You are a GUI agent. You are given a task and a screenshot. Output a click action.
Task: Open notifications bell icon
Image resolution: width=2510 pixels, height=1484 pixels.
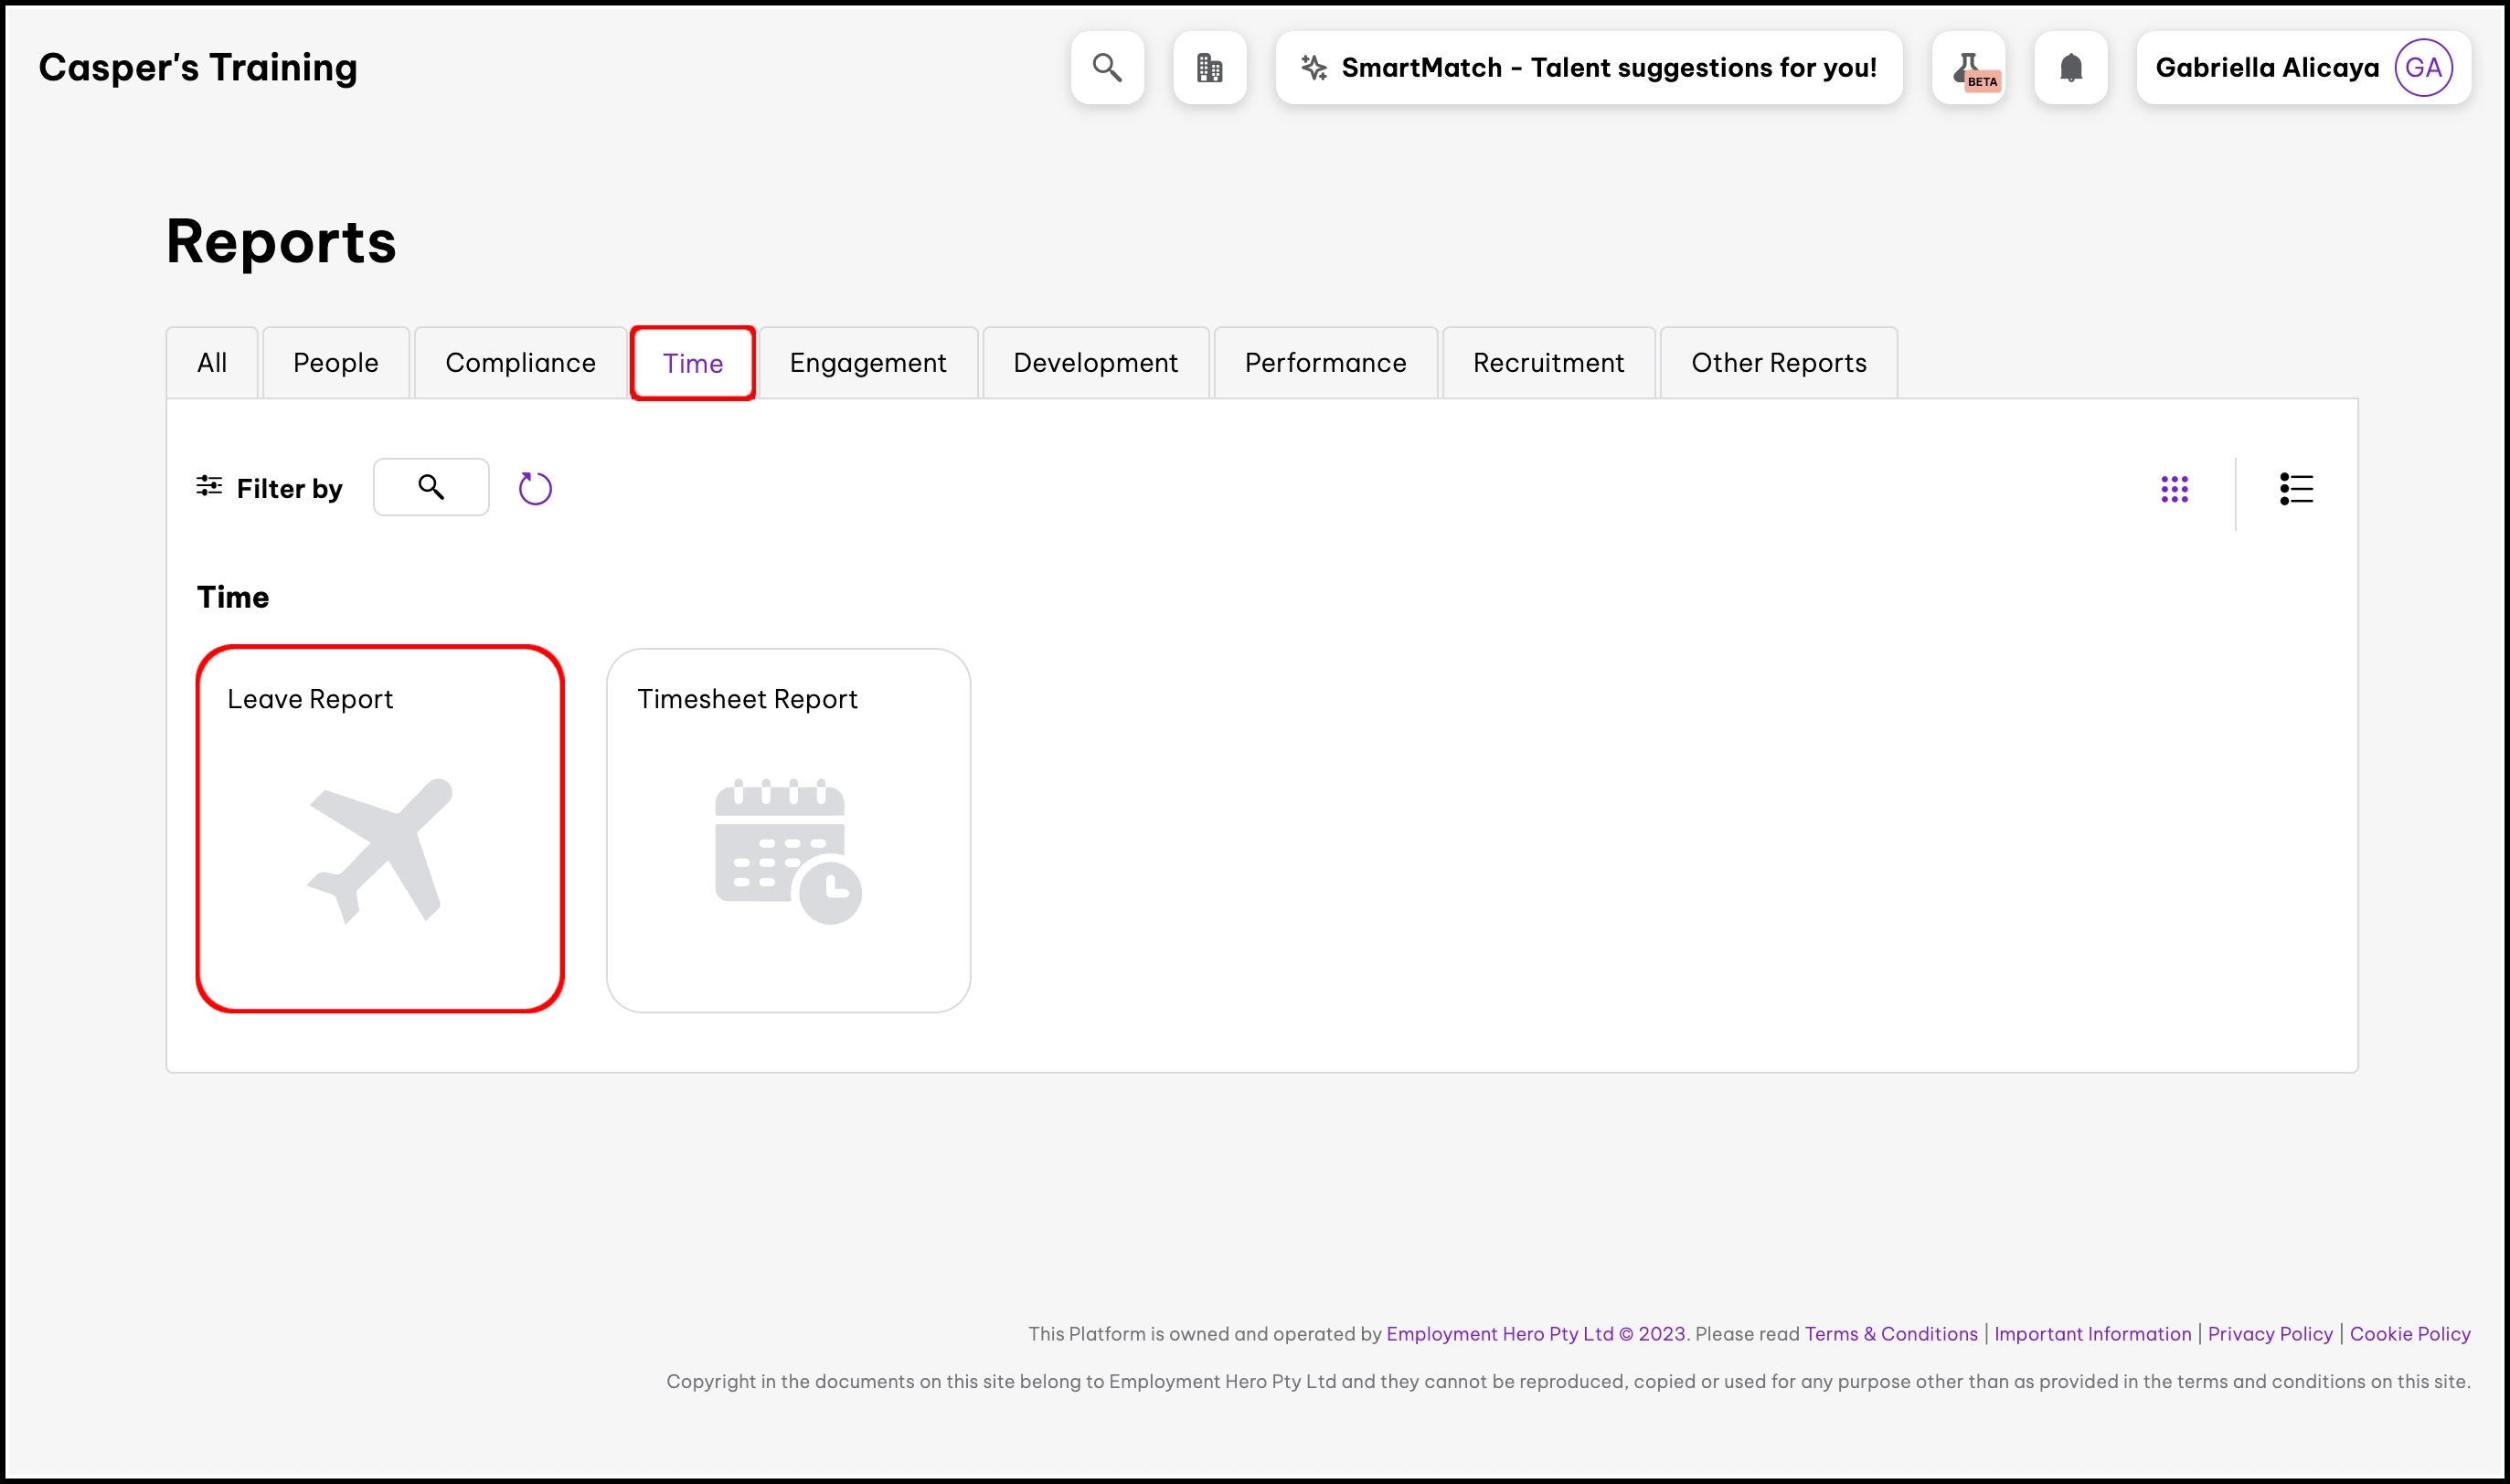(2070, 67)
